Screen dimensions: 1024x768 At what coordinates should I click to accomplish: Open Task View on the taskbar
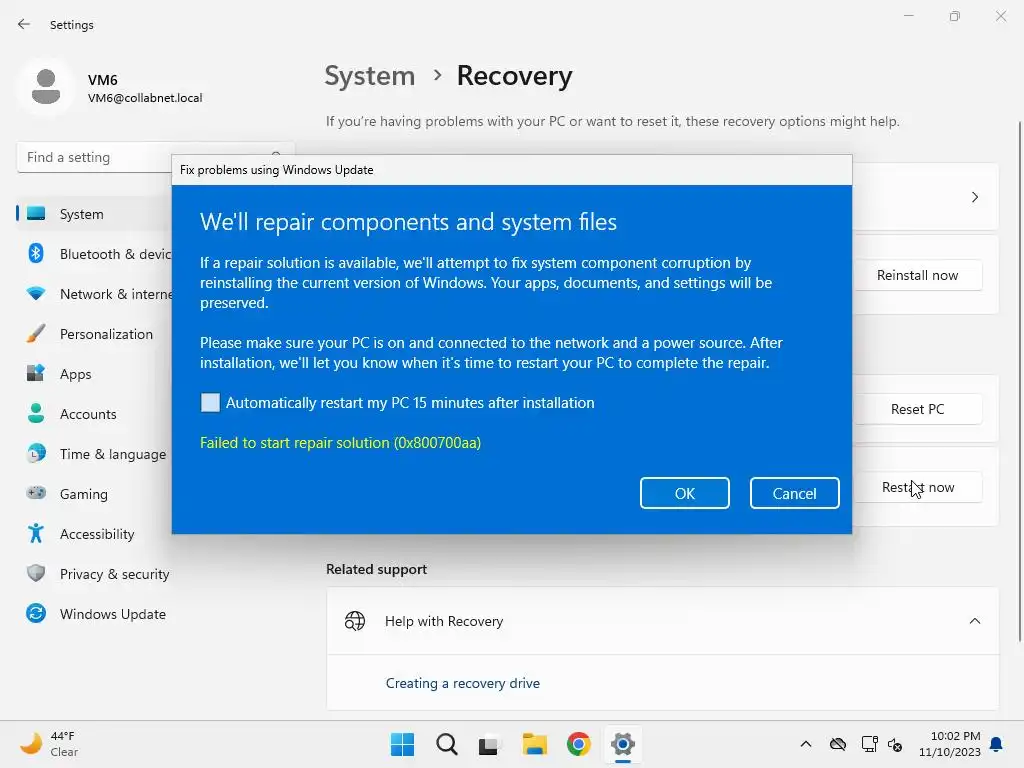coord(488,744)
